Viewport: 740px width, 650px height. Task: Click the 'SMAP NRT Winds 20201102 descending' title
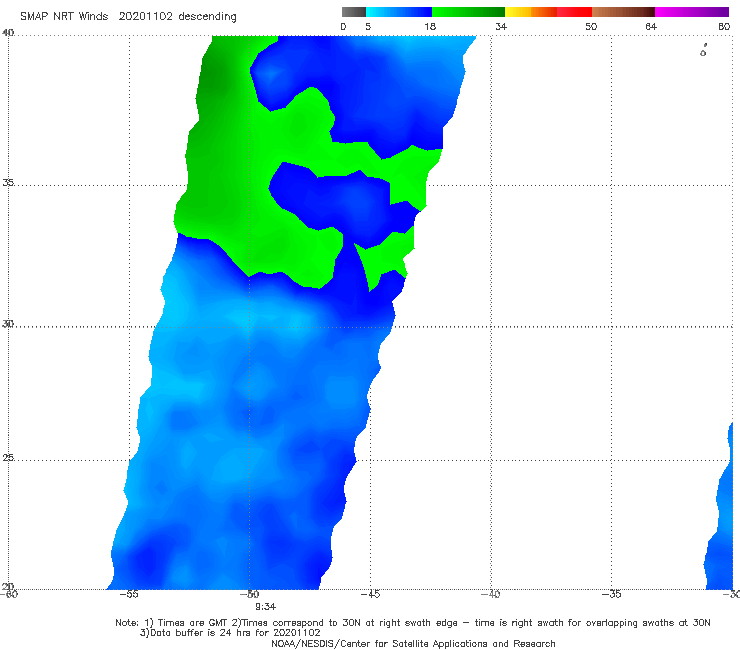[128, 17]
